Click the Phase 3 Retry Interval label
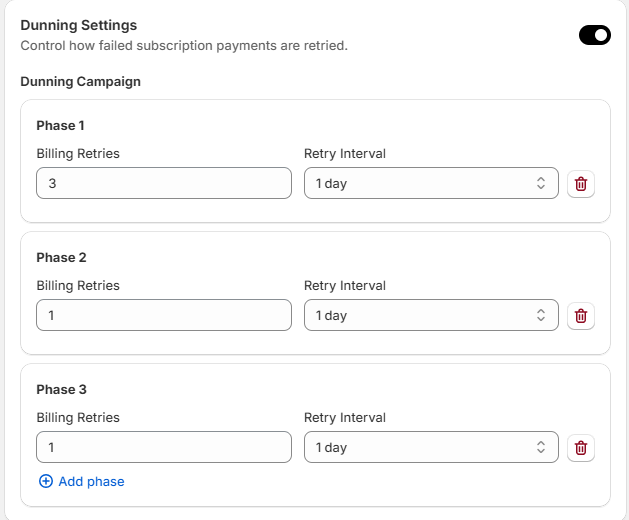Viewport: 629px width, 520px height. tap(344, 417)
